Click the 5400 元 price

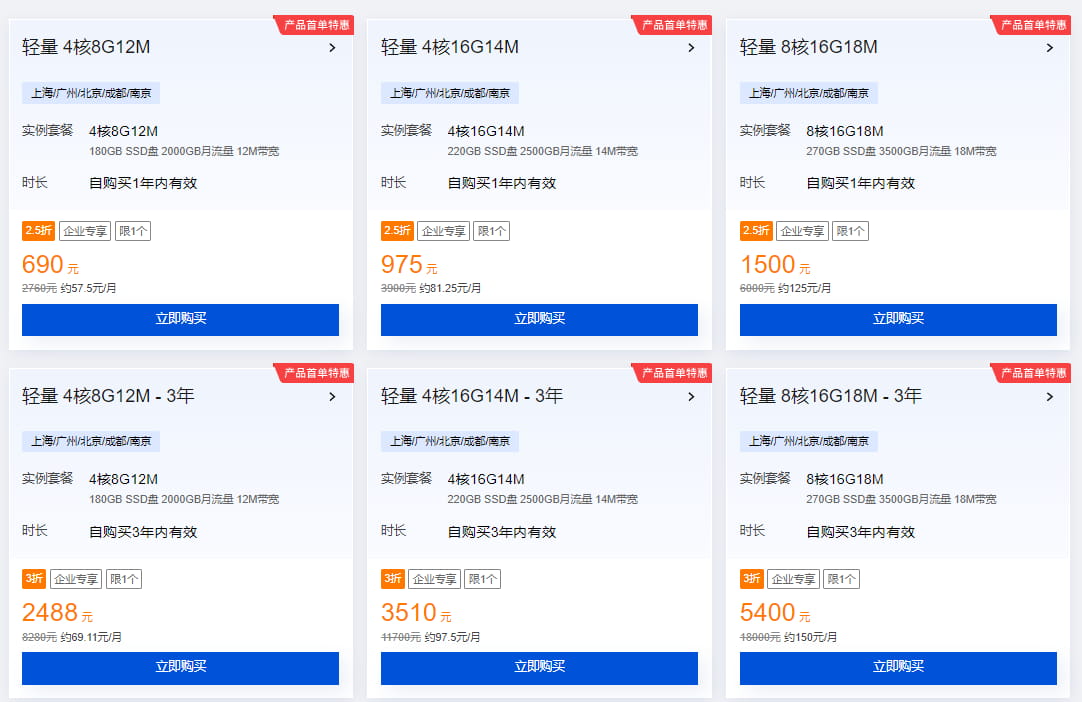pyautogui.click(x=775, y=612)
